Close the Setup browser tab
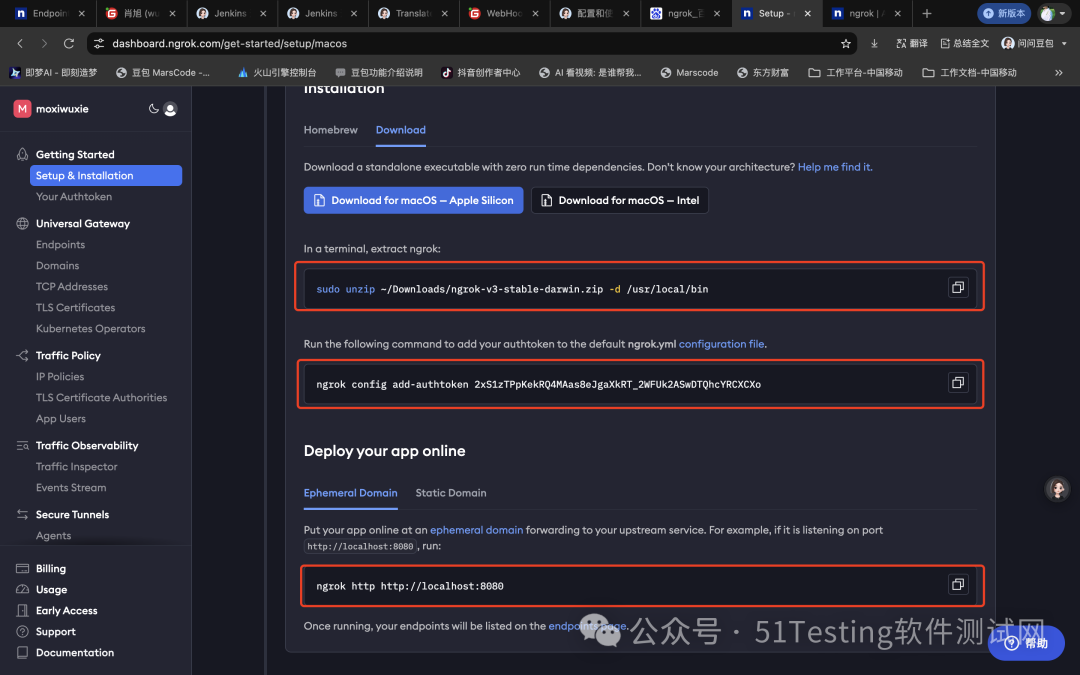The image size is (1080, 675). coord(807,13)
